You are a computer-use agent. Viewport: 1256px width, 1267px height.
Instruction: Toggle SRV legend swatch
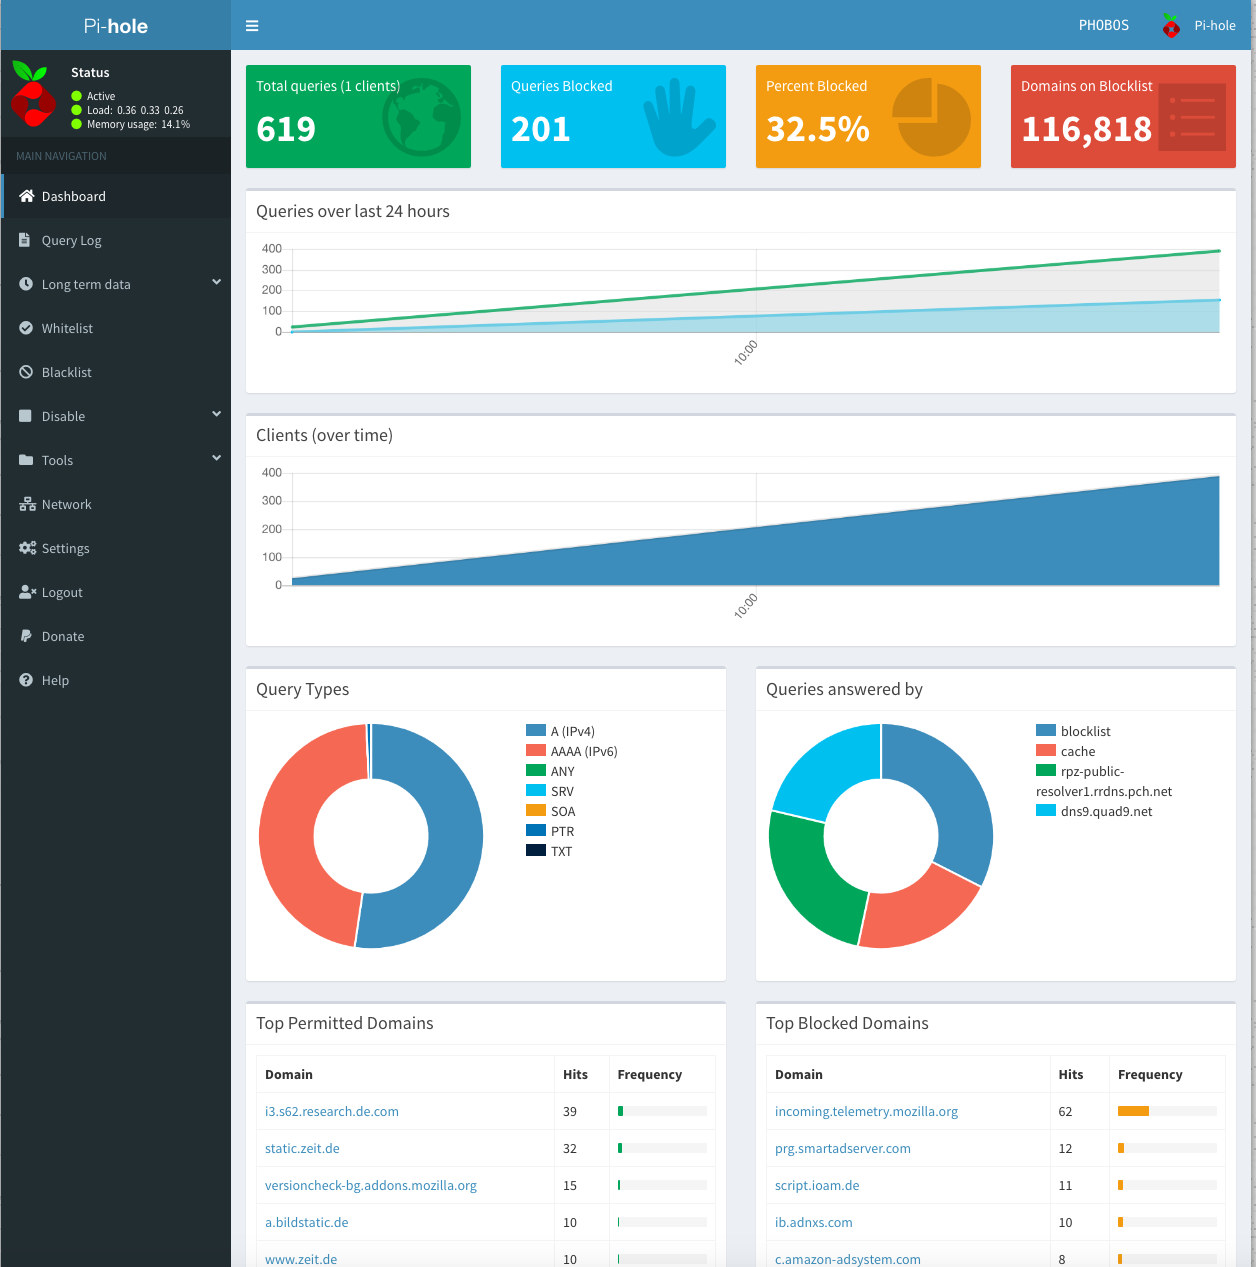(536, 791)
